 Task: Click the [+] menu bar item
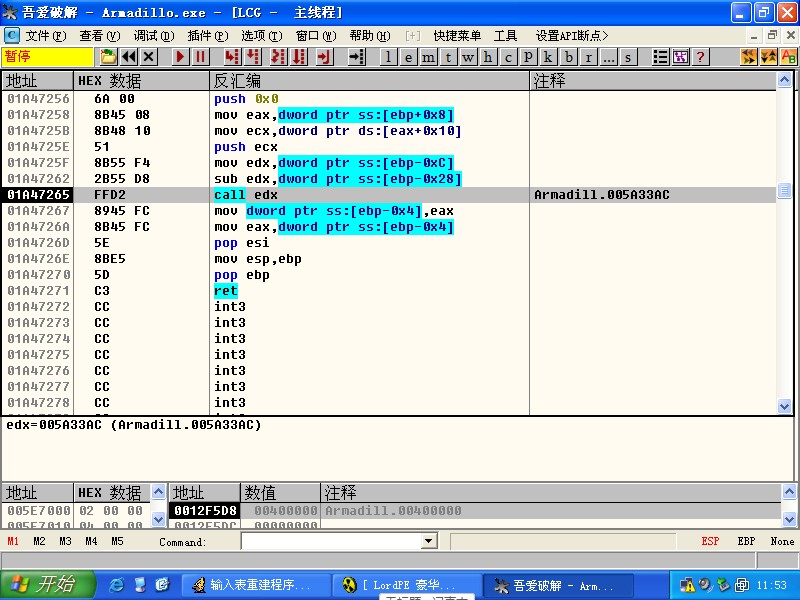tap(413, 36)
